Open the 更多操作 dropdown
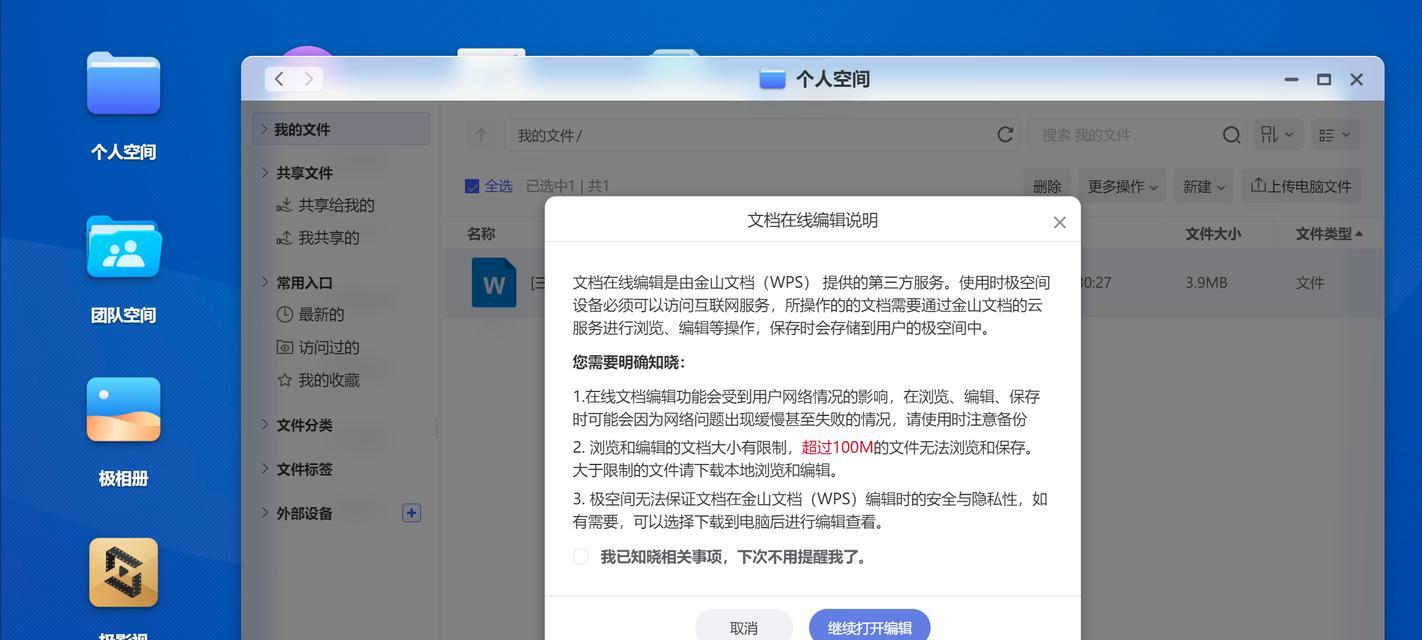The image size is (1422, 640). 1122,186
